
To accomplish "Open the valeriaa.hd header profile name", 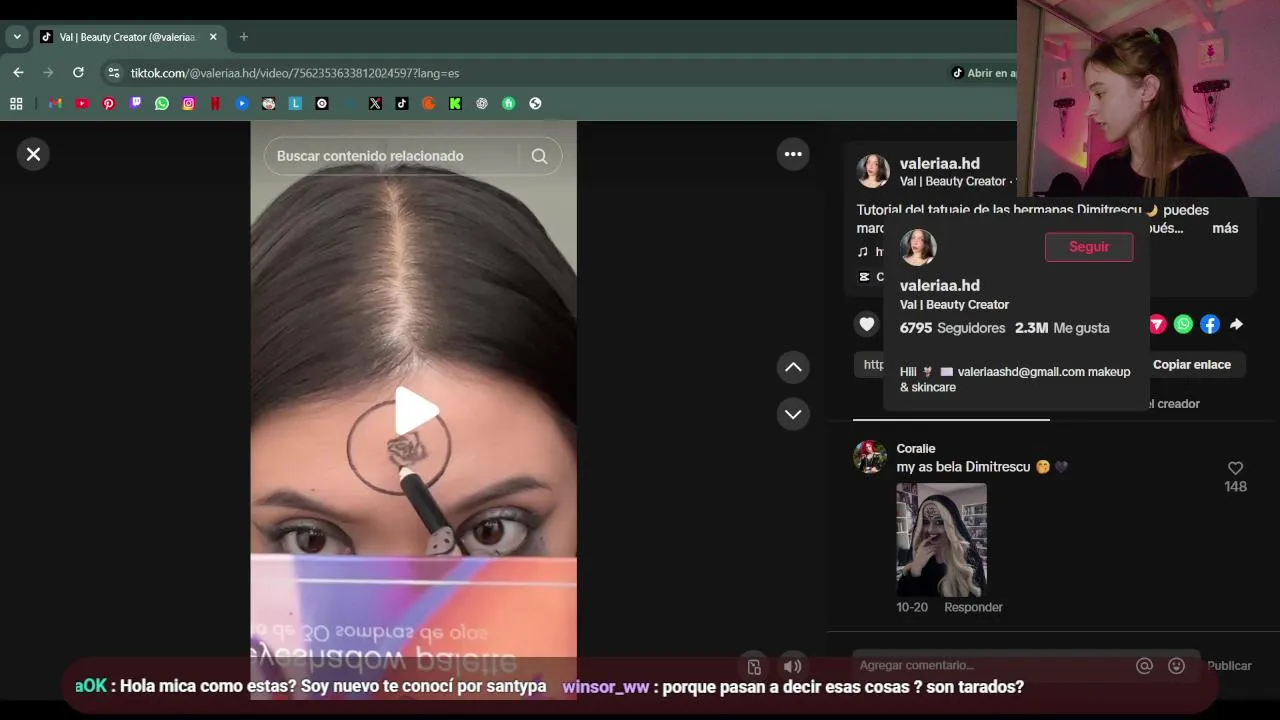I will point(939,164).
